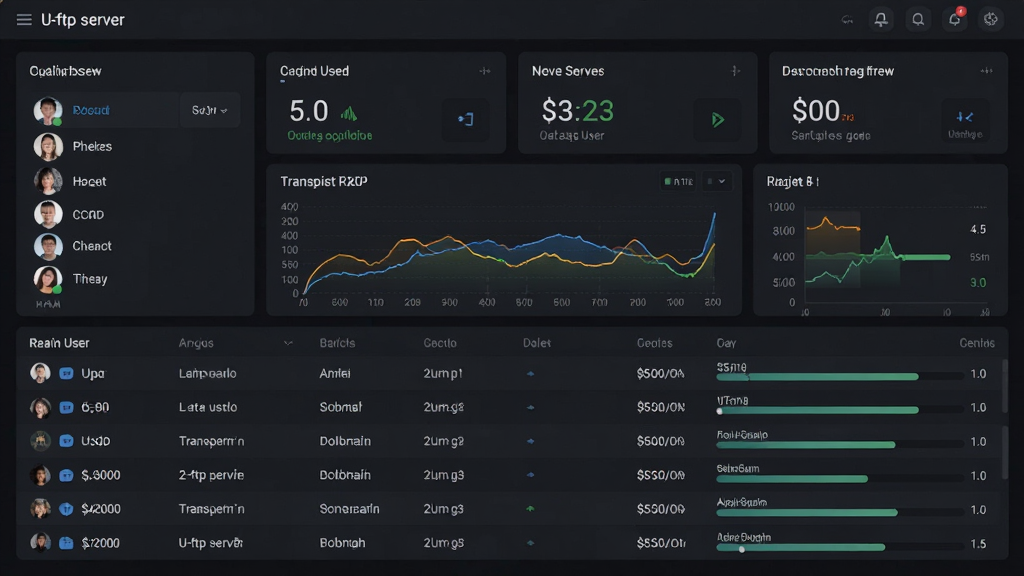
Task: Click the blue Dolet arrow in the Upa row
Action: coord(530,374)
